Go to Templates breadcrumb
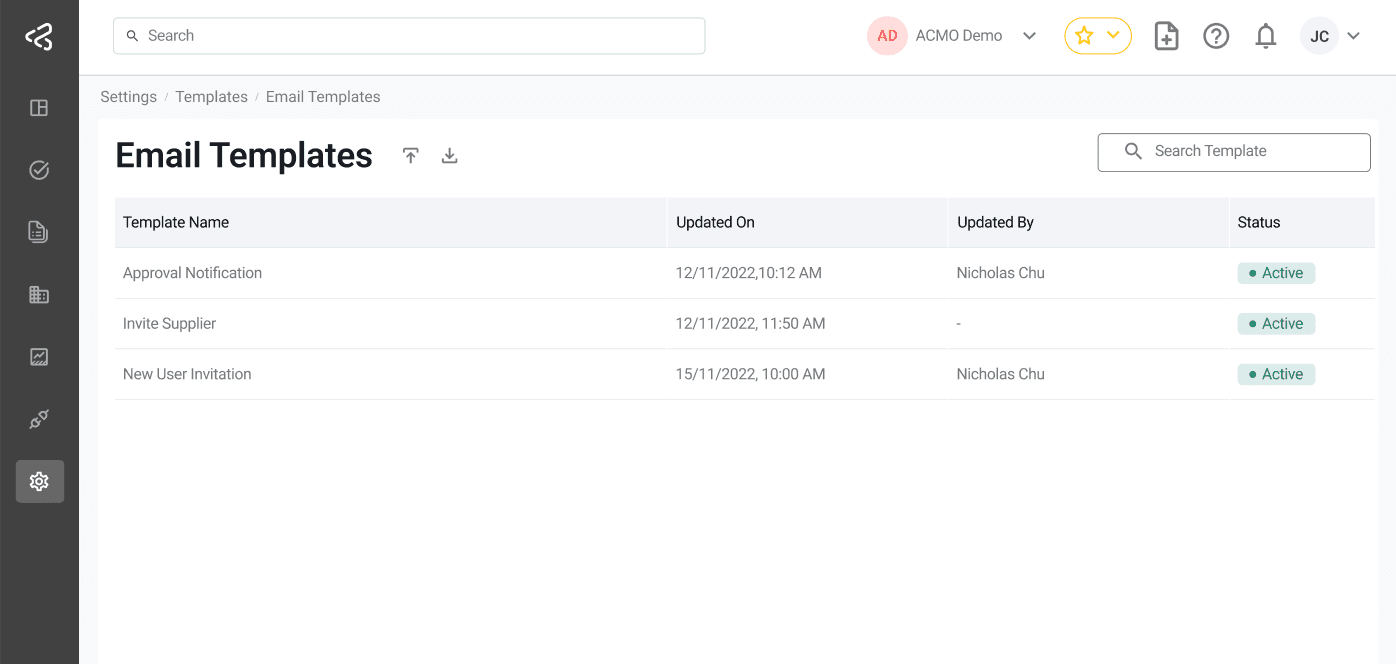This screenshot has width=1396, height=664. click(211, 97)
